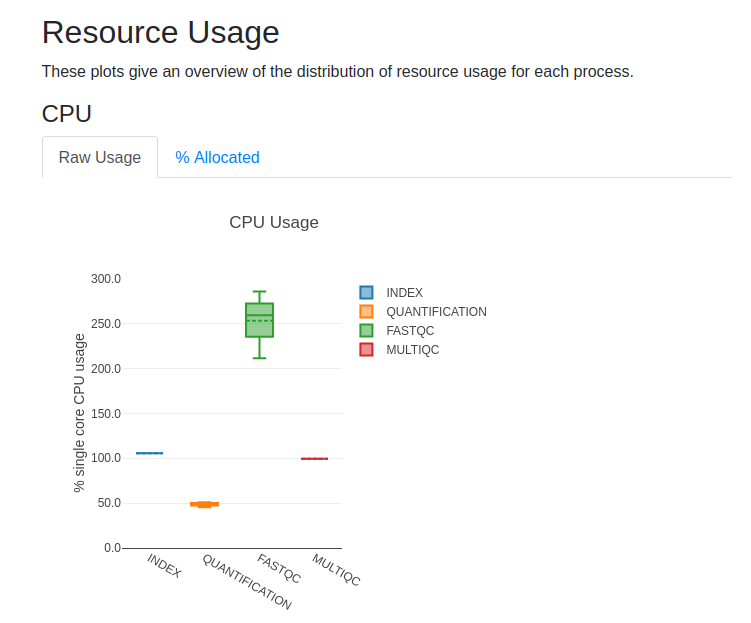The image size is (751, 623).
Task: Hide the INDEX legend label
Action: pos(404,293)
